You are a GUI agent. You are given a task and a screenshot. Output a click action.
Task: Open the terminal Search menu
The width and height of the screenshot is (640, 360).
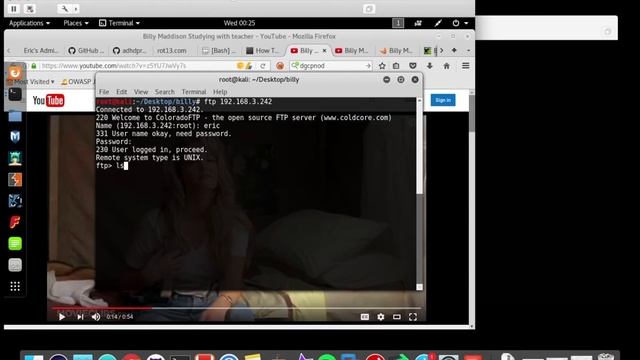pos(164,92)
